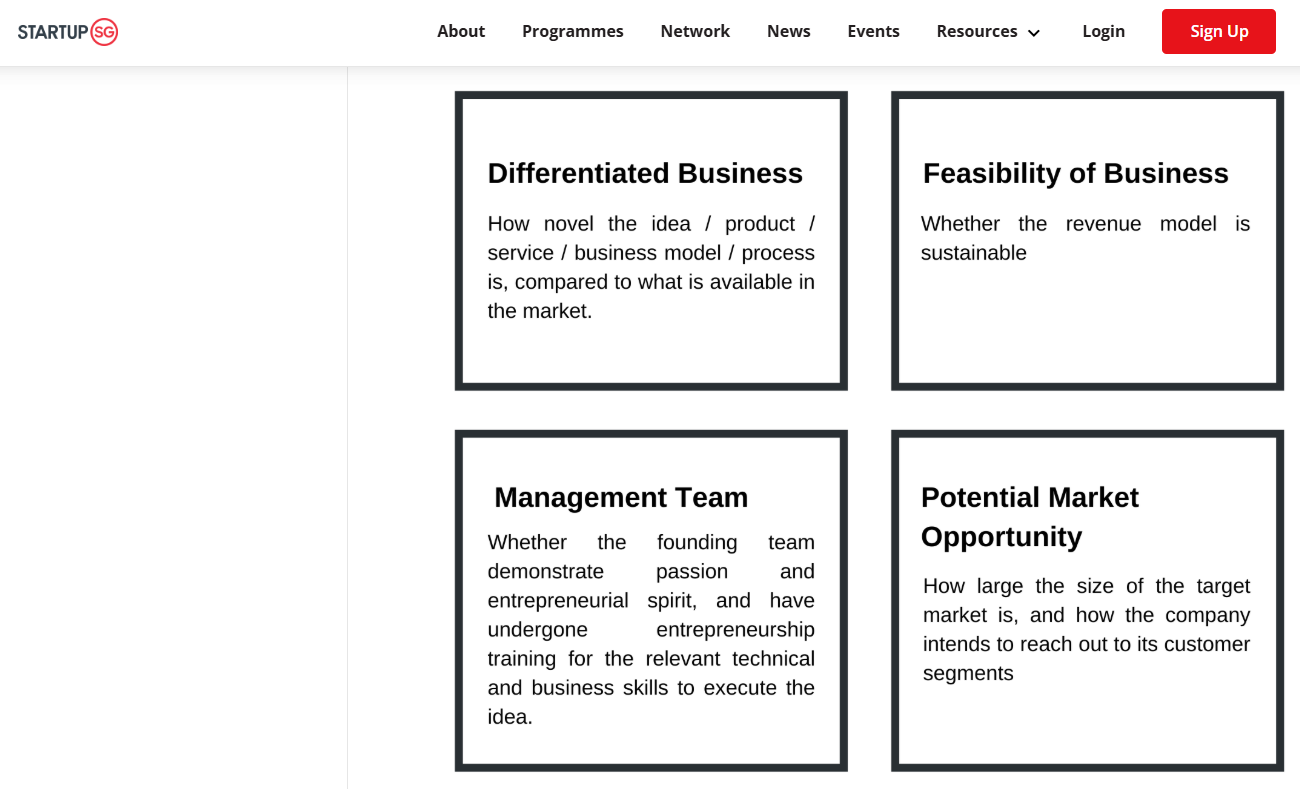
Task: Click the STARTUP wordmark in logo
Action: click(x=53, y=32)
